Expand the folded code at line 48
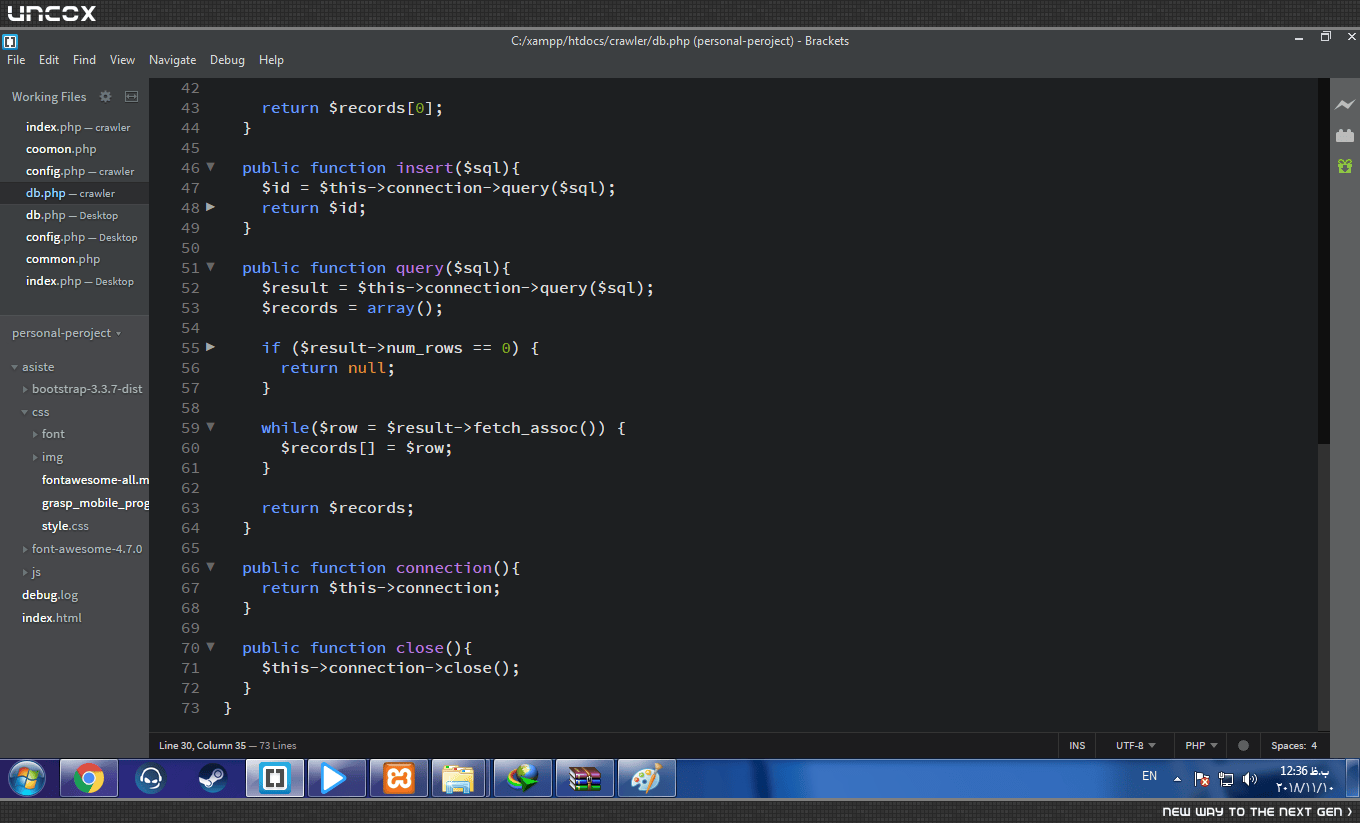Screen dimensions: 1360x823 tap(210, 207)
